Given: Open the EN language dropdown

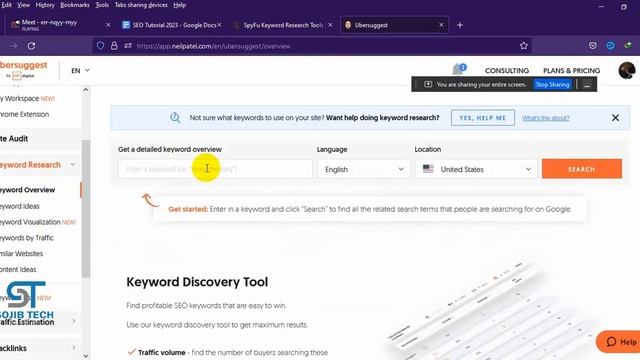Looking at the screenshot, I should tap(80, 71).
